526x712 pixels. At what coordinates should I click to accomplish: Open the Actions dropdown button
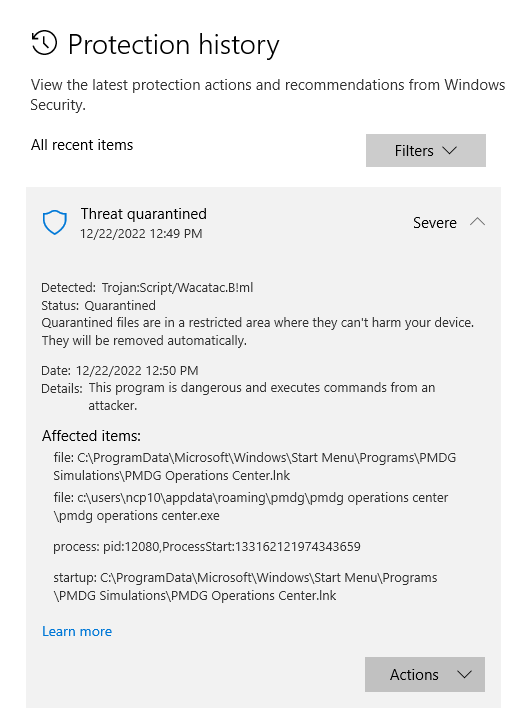pos(425,674)
